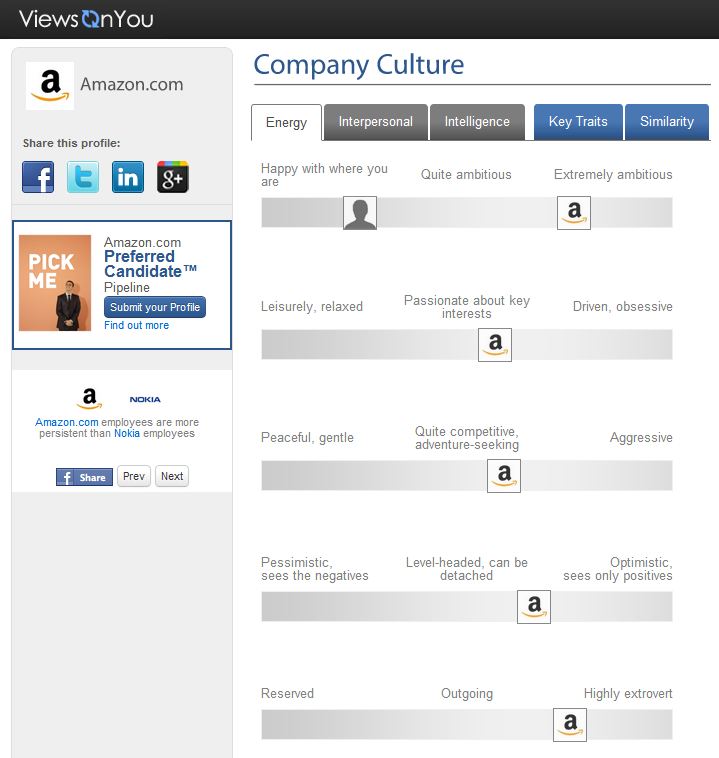
Task: Click Amazon marker on Reserved–Extrovert scale
Action: 570,725
